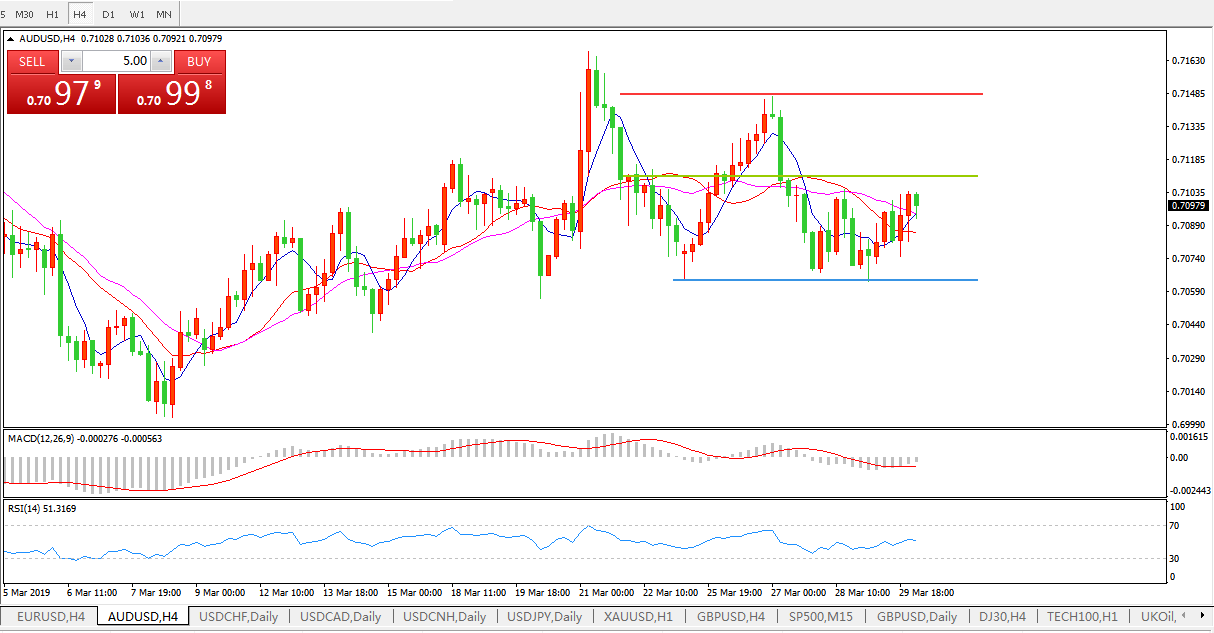Select the H4 timeframe button
This screenshot has width=1214, height=633.
(80, 14)
